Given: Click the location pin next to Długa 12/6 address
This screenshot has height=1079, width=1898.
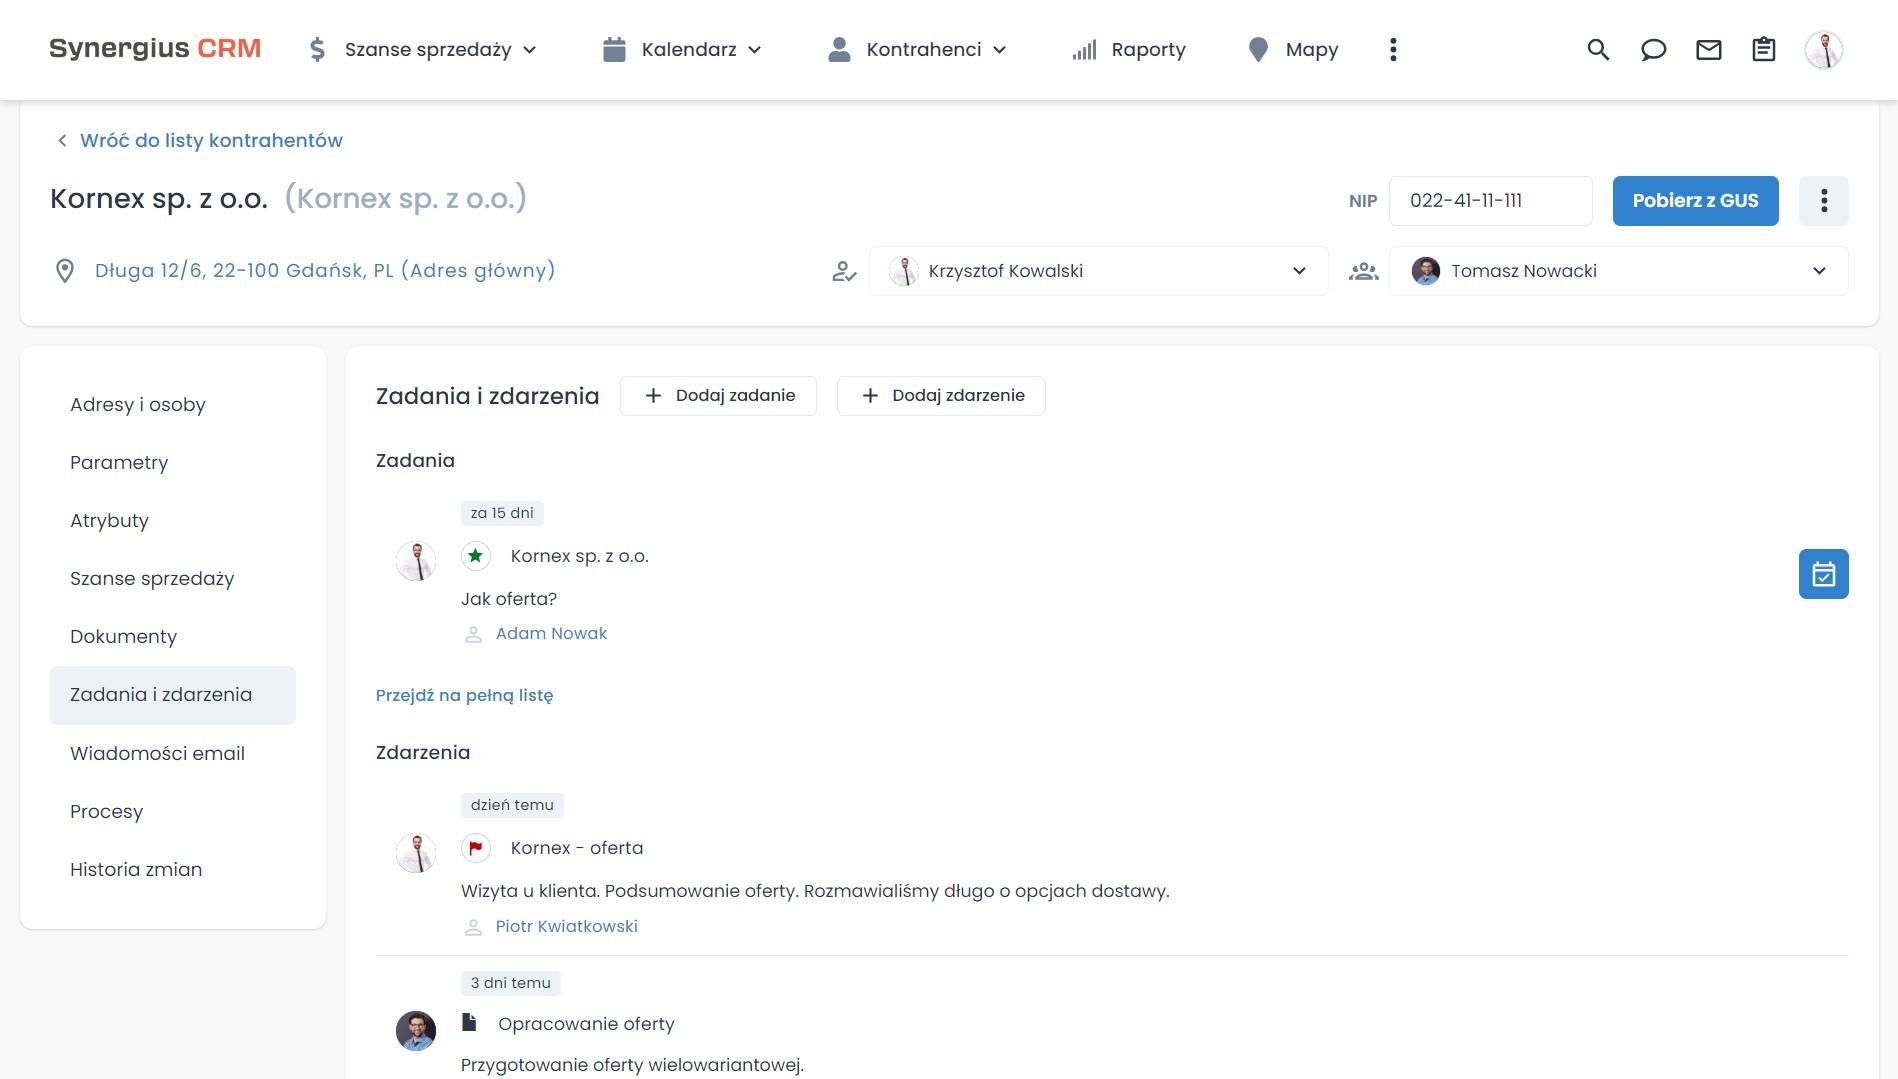Looking at the screenshot, I should [x=65, y=270].
